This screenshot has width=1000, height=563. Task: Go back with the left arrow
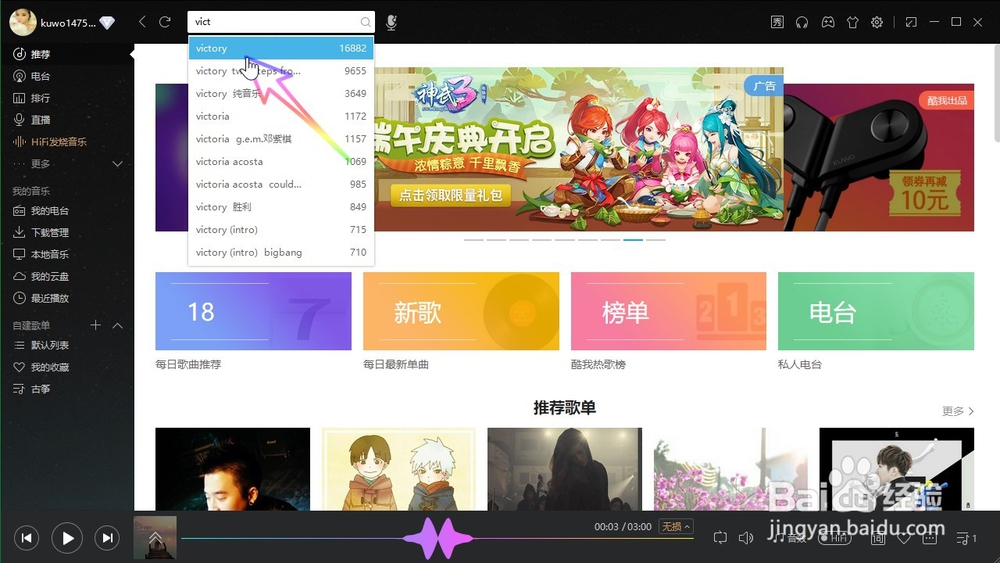tap(142, 22)
